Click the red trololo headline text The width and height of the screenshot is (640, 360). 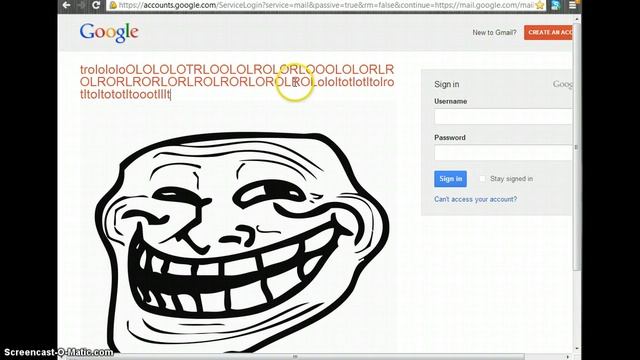[x=237, y=82]
